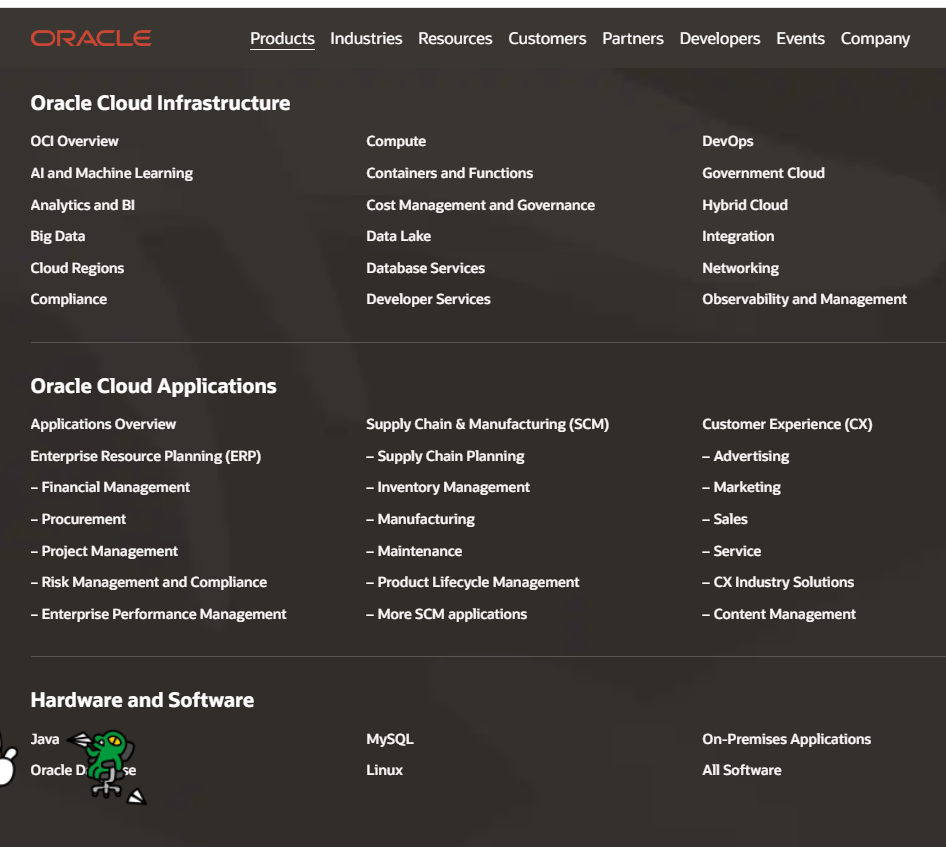Go to Maintenance
The image size is (946, 847).
point(414,551)
